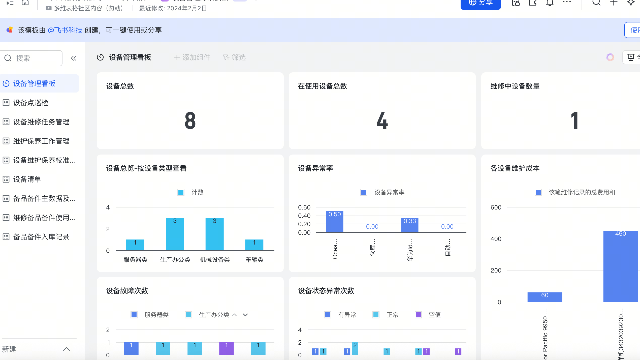Open the 备品备件主数据 table in the sidebar

coord(39,198)
